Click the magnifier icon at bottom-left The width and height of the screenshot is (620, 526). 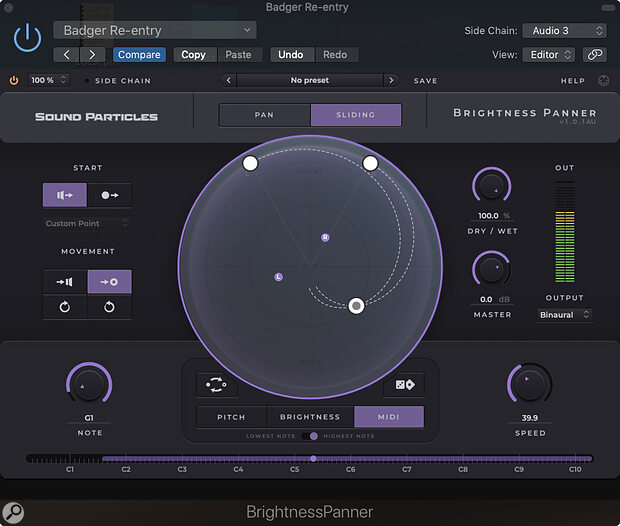coord(13,513)
